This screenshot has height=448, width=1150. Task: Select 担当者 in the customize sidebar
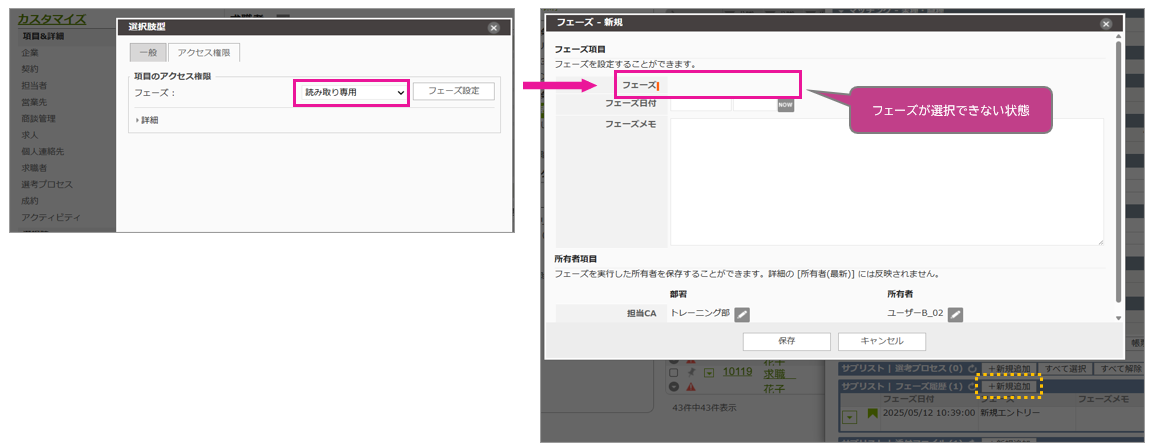coord(34,86)
